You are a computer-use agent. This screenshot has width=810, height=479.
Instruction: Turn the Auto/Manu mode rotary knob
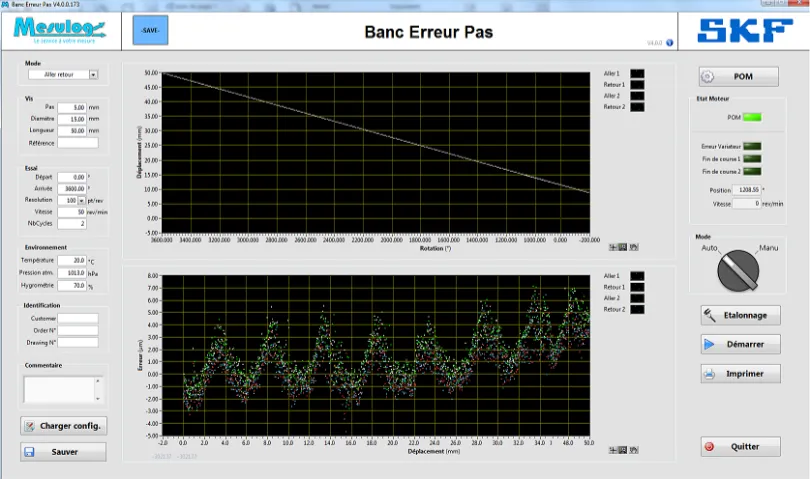point(738,271)
